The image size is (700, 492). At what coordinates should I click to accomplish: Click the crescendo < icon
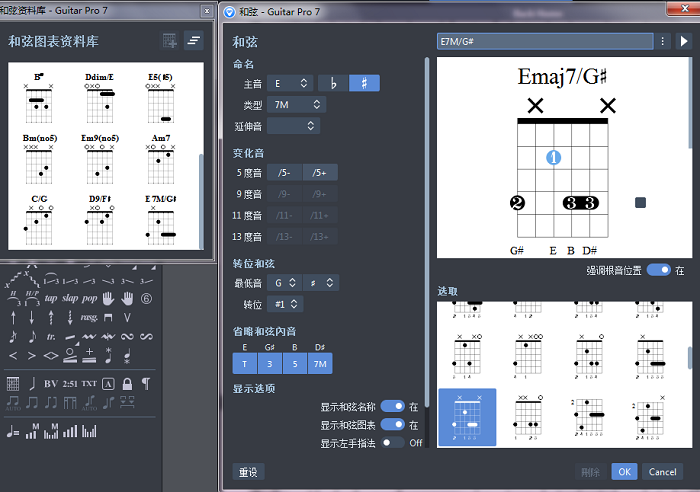tap(13, 356)
